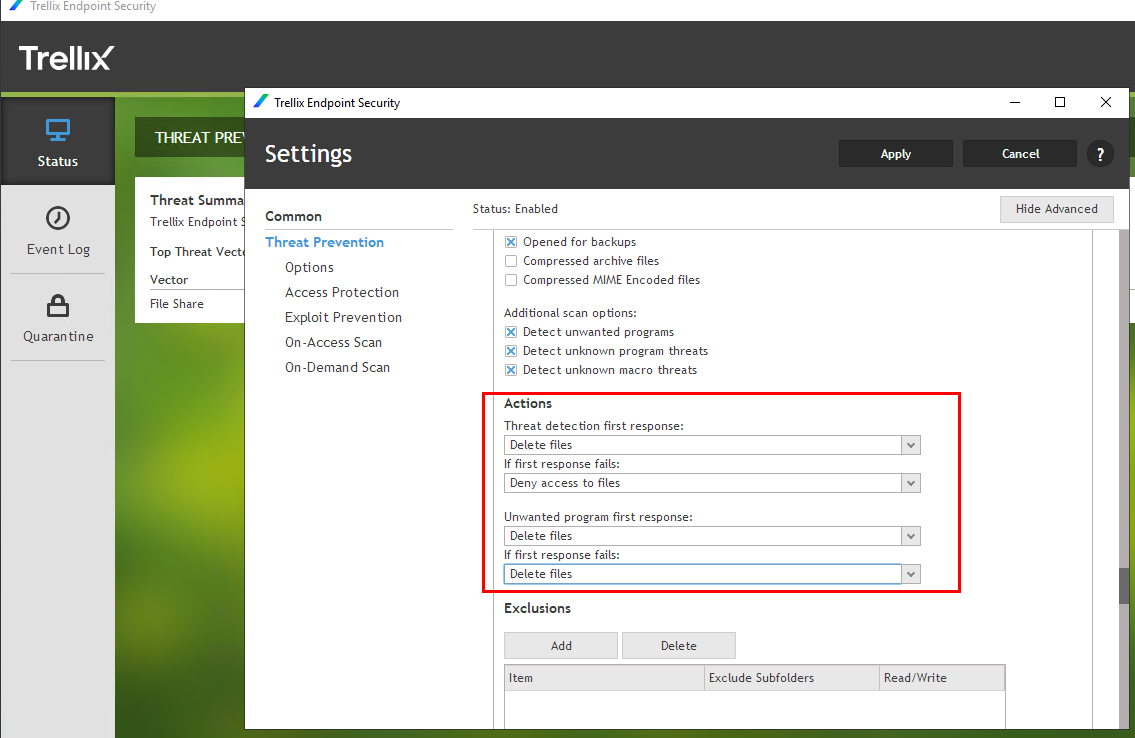Viewport: 1135px width, 738px height.
Task: Click the Vector column label in main window
Action: pos(169,280)
